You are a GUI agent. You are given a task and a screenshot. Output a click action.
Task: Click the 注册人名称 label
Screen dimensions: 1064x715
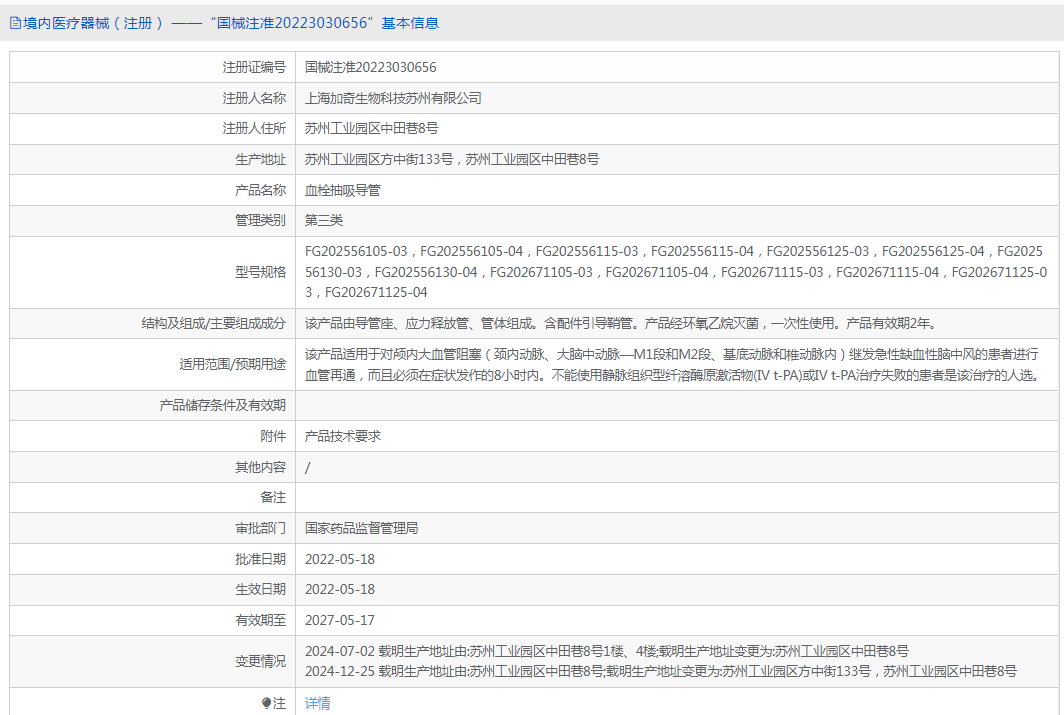pyautogui.click(x=254, y=98)
